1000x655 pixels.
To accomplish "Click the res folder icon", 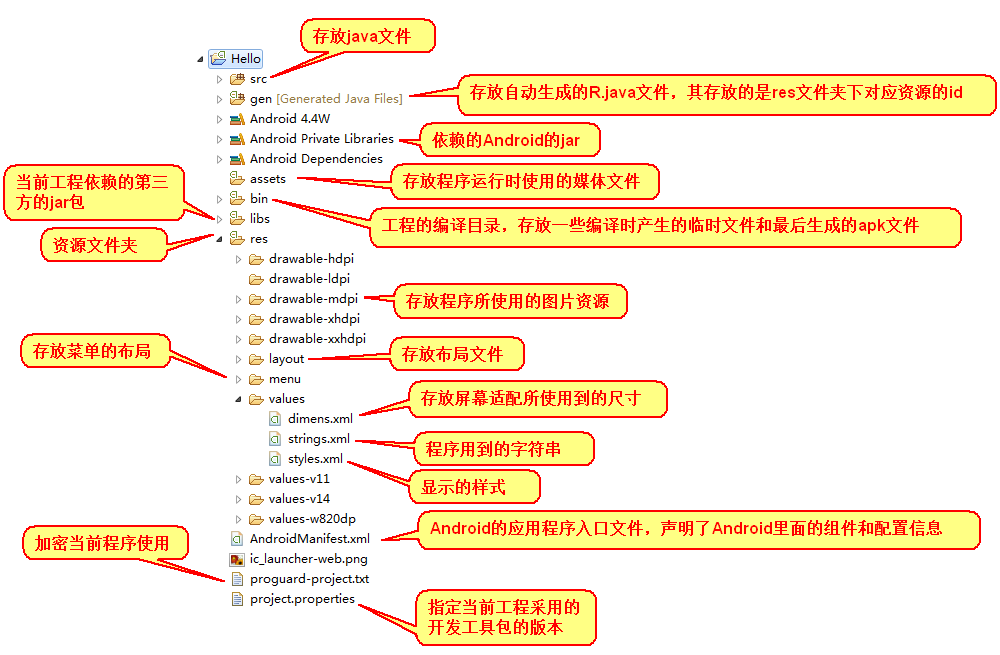I will [237, 239].
